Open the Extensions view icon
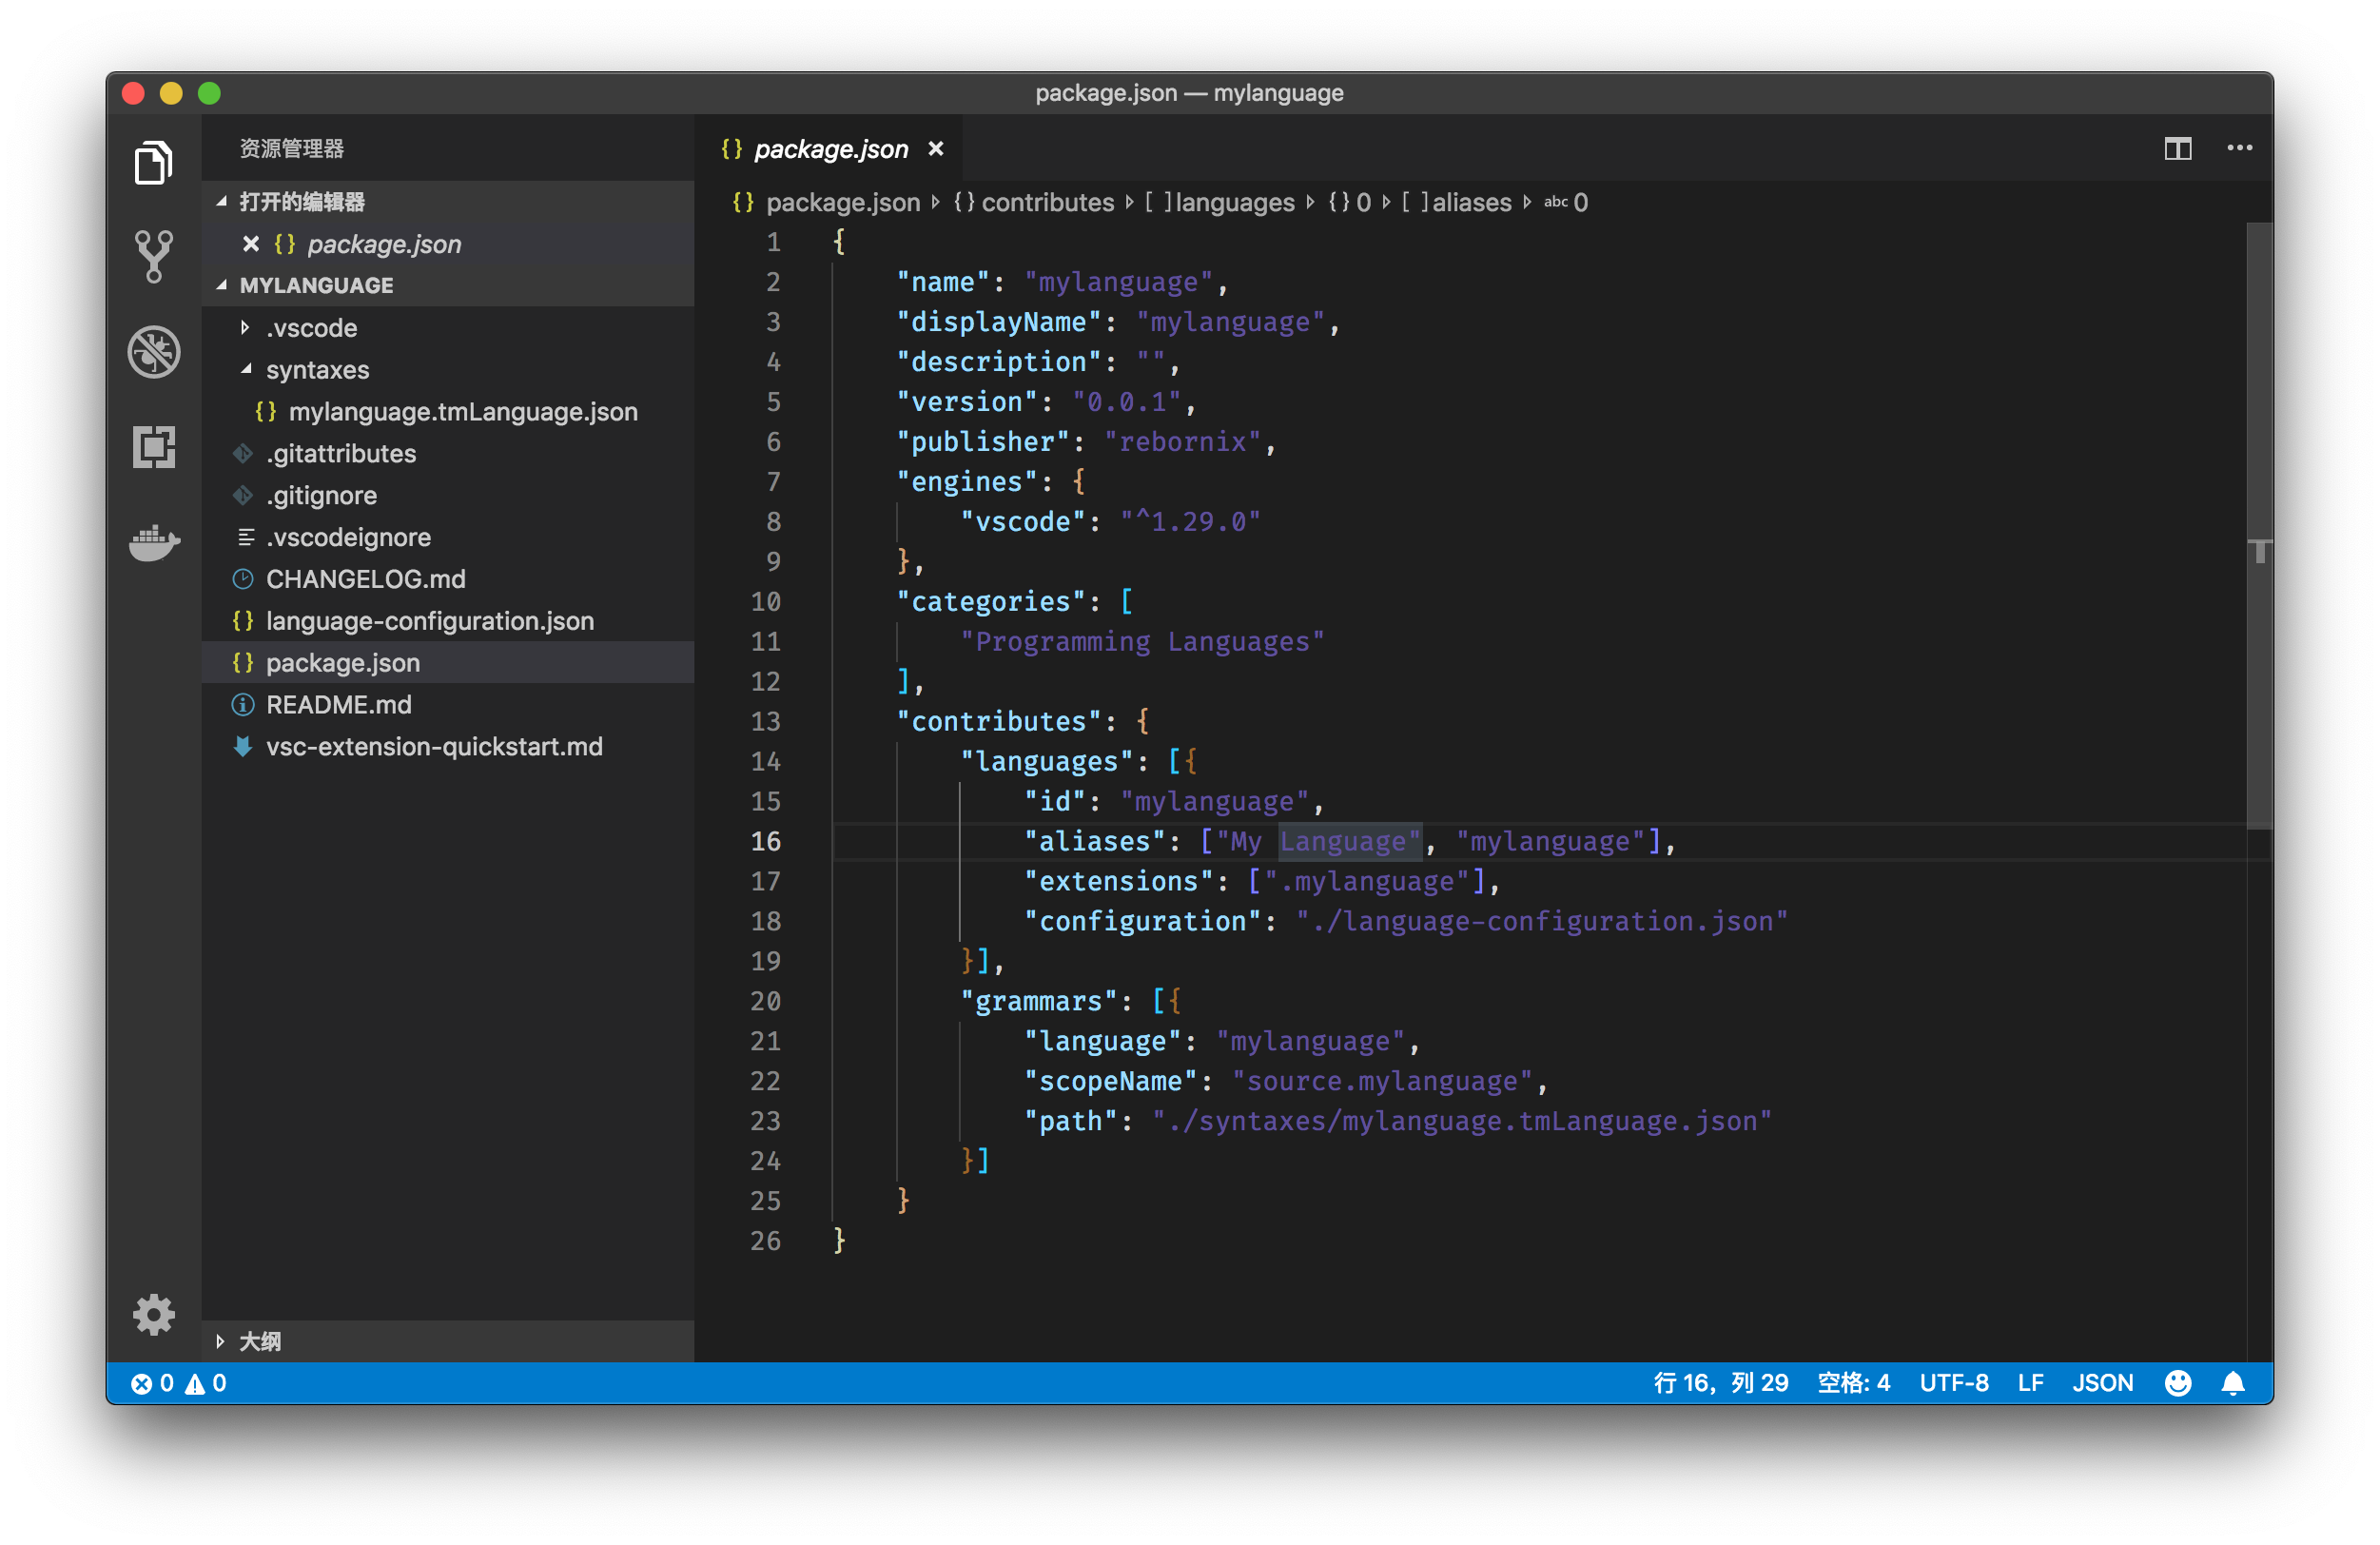The width and height of the screenshot is (2380, 1545). point(153,447)
